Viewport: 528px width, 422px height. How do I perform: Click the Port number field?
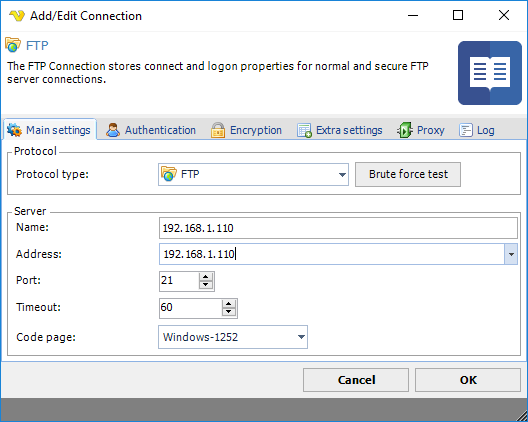[x=179, y=281]
